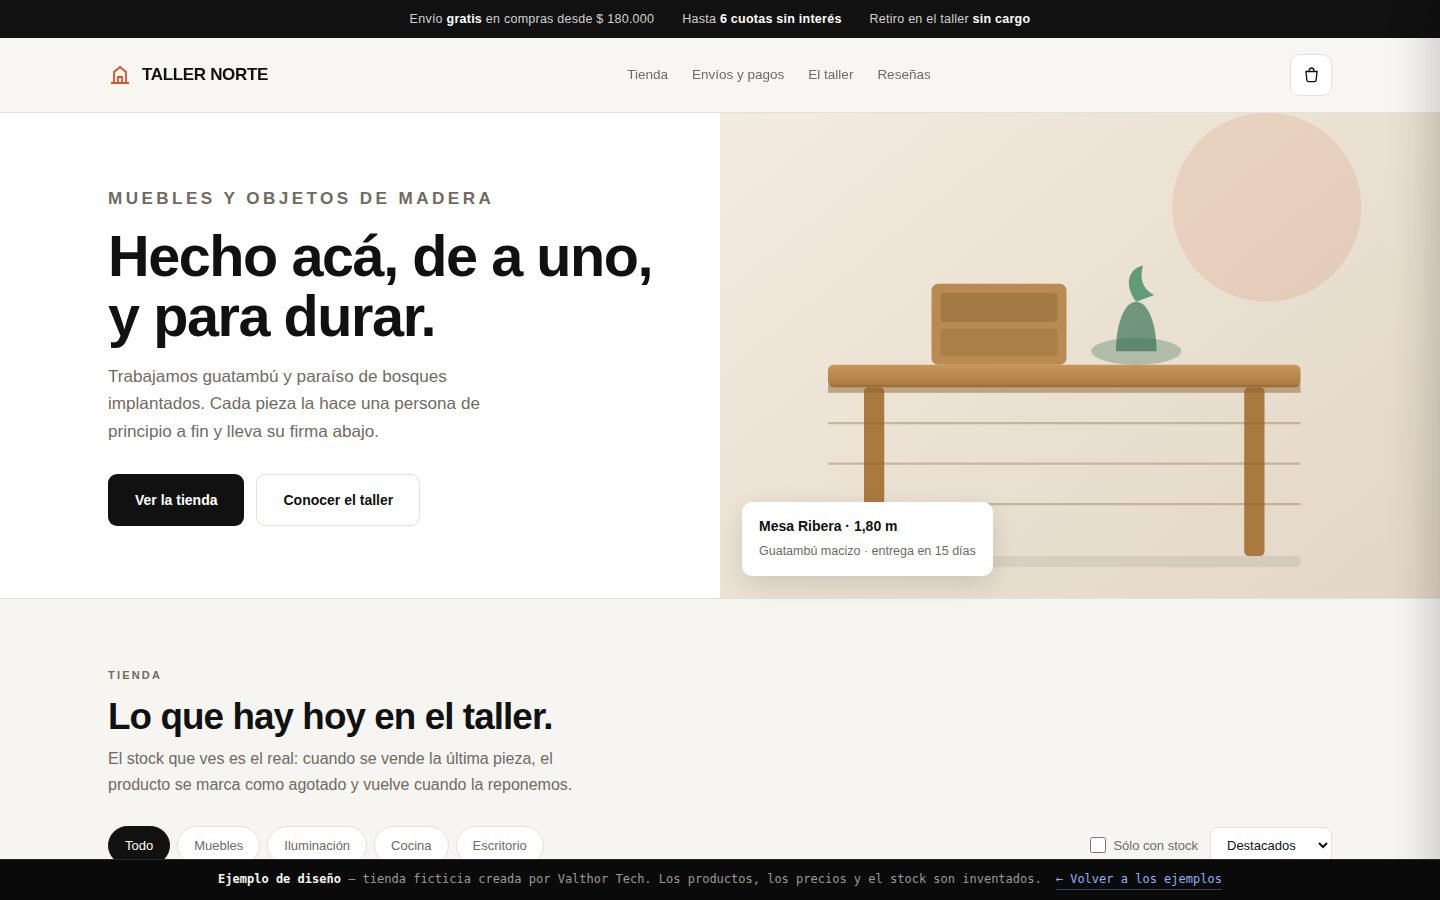Click the small "TIENDA" section label
The image size is (1440, 900).
pyautogui.click(x=135, y=675)
